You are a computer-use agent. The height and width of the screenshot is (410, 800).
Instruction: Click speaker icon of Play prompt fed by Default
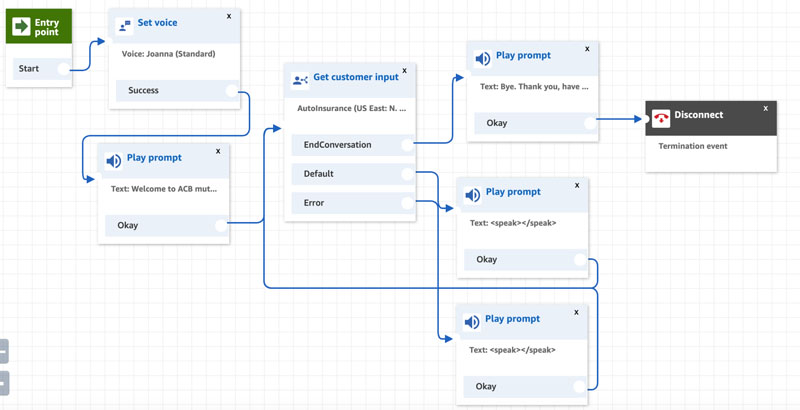point(471,322)
